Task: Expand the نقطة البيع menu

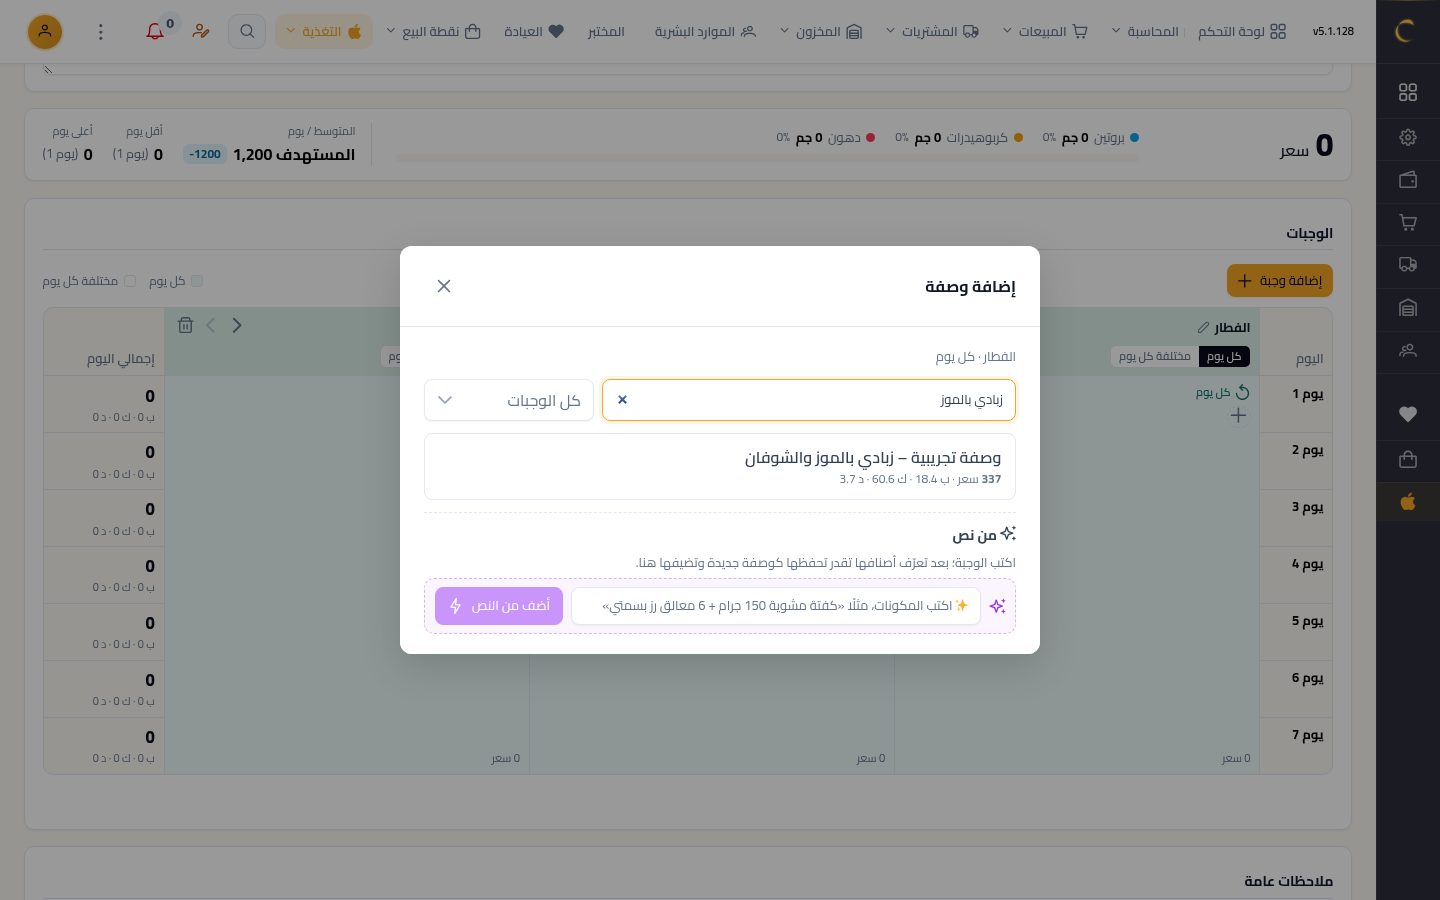Action: coord(433,31)
